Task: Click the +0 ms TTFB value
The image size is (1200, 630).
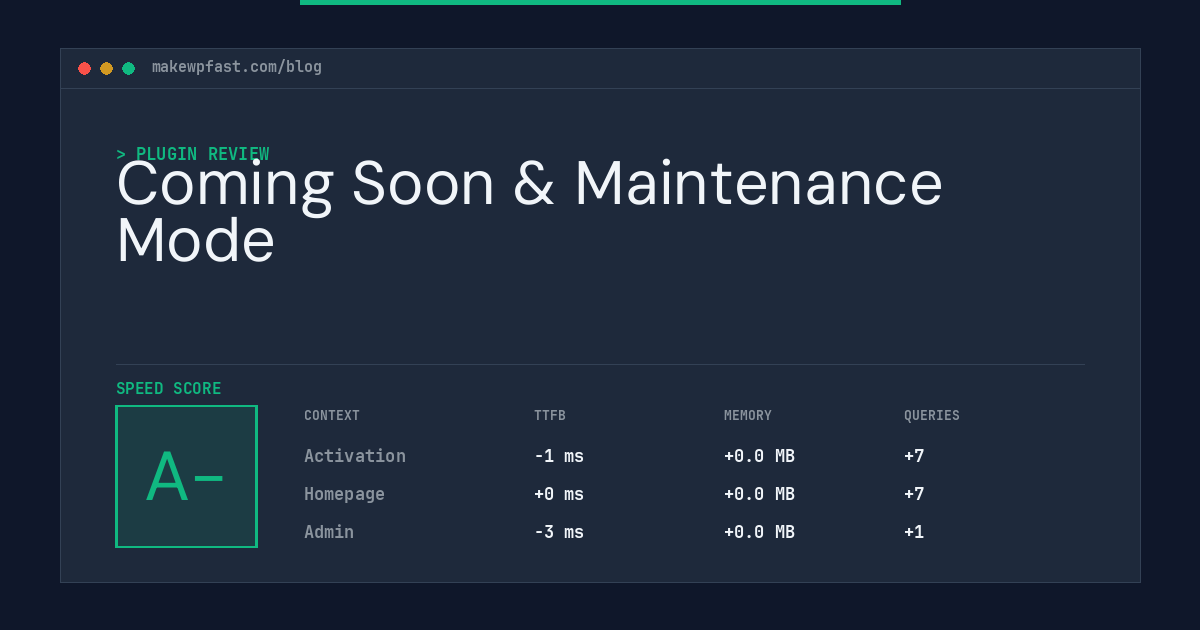Action: [559, 494]
